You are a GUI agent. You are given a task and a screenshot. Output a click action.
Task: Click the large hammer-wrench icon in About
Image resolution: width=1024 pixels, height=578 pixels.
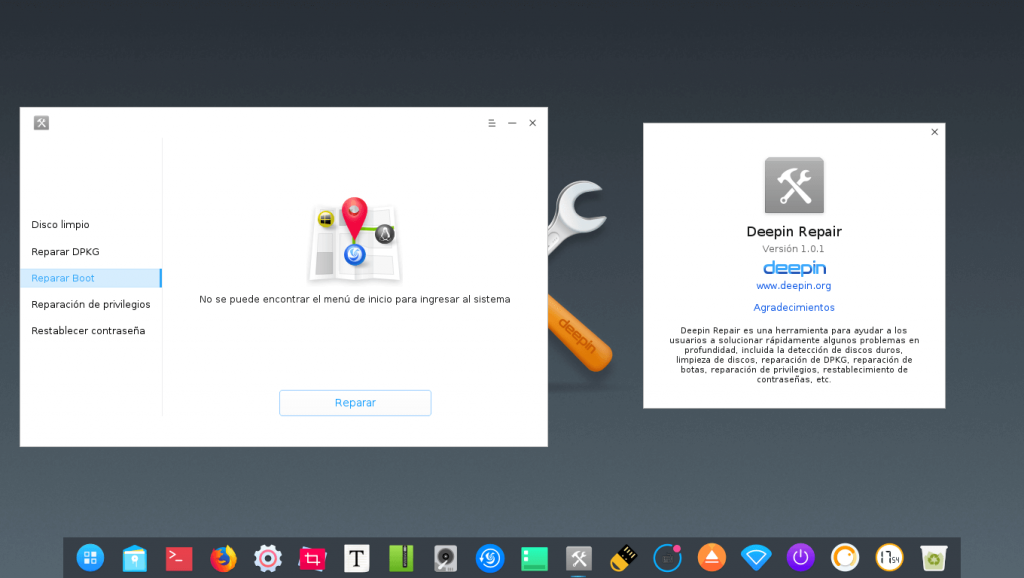(794, 185)
